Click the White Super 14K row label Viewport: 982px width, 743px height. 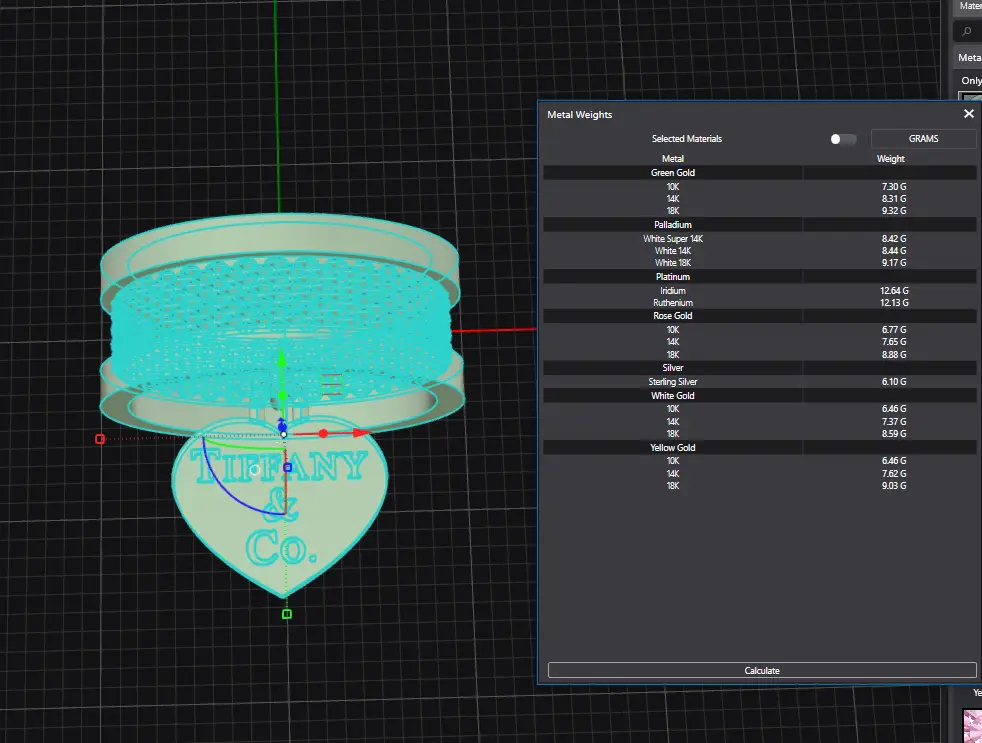point(673,239)
